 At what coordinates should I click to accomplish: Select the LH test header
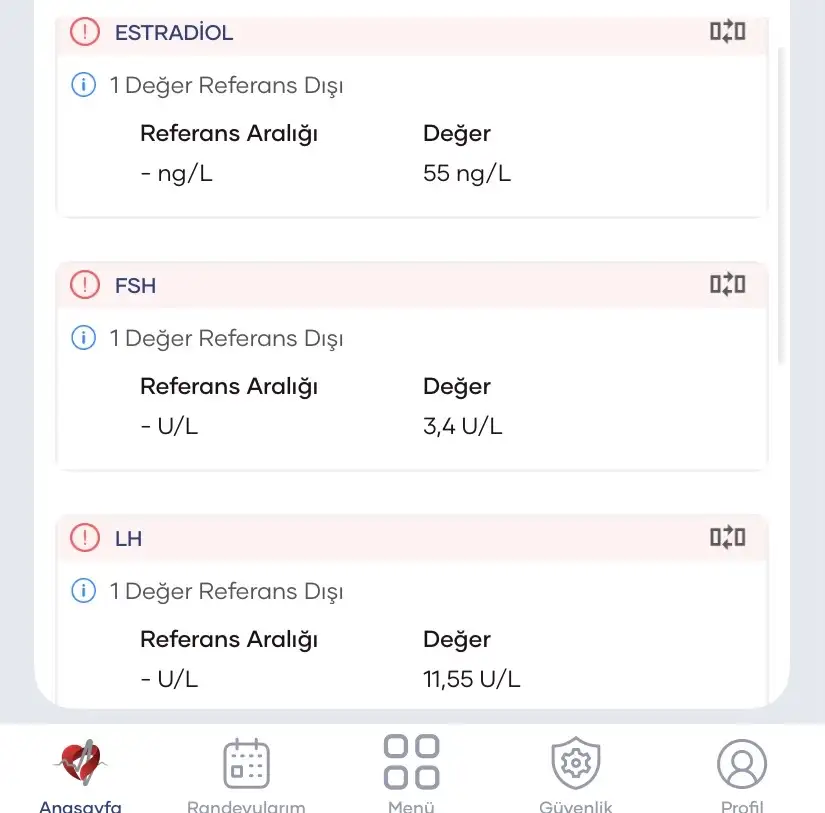pos(129,538)
